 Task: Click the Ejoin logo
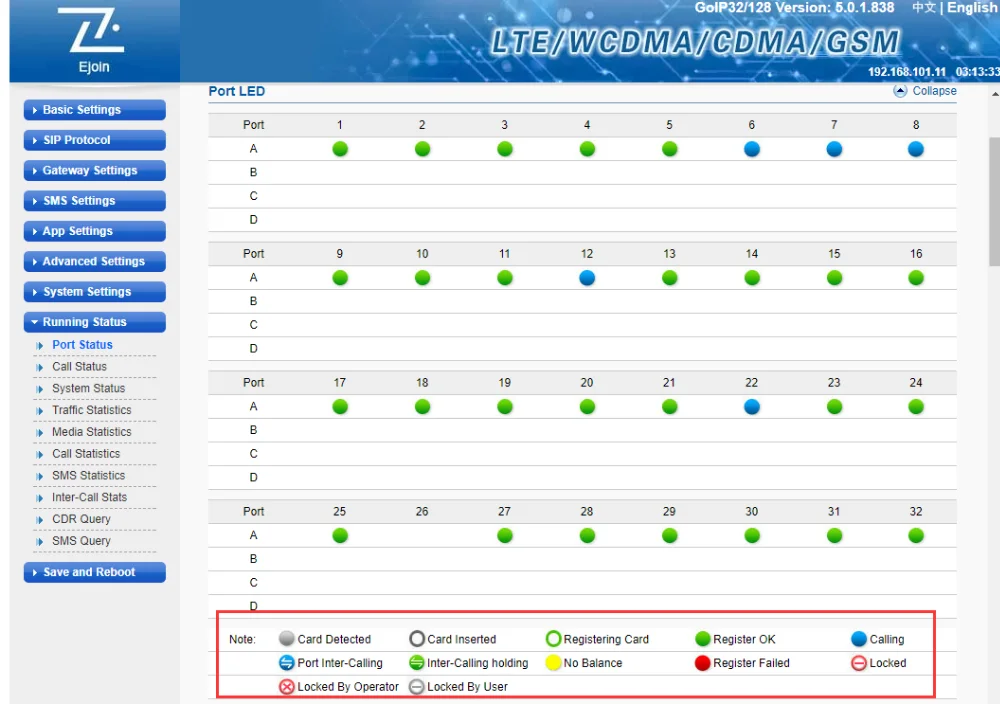94,41
